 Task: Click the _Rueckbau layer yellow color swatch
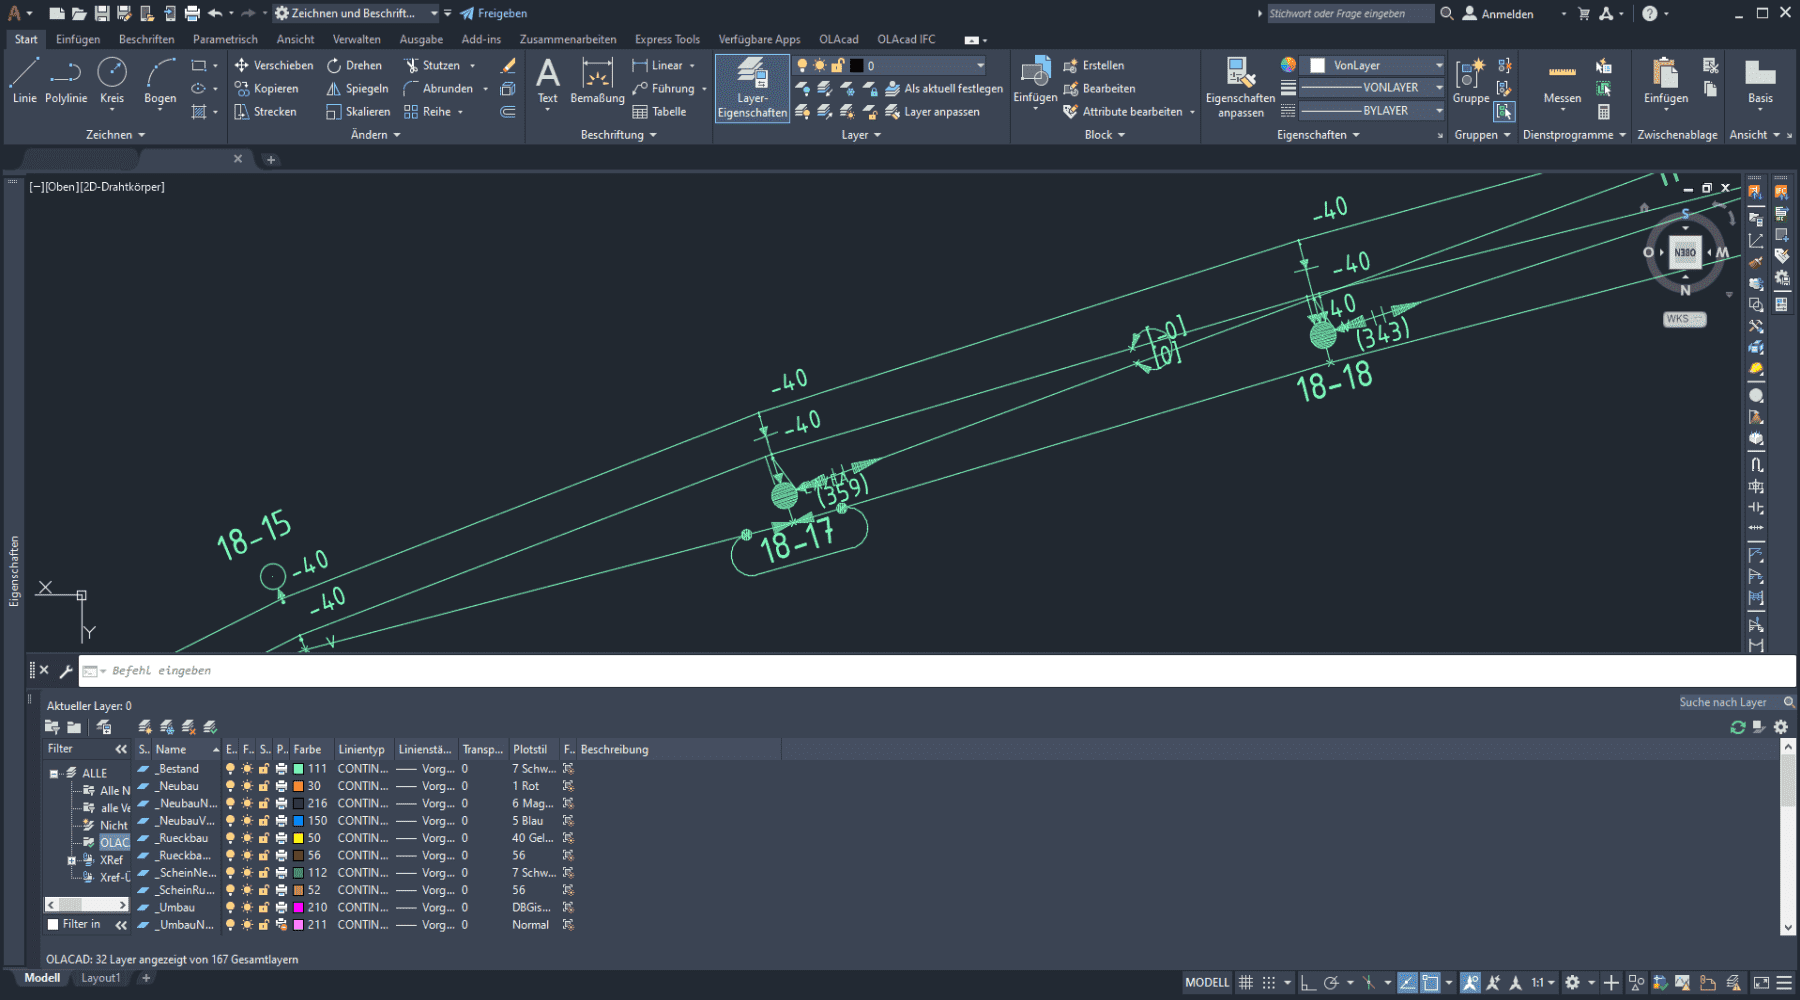pos(298,838)
